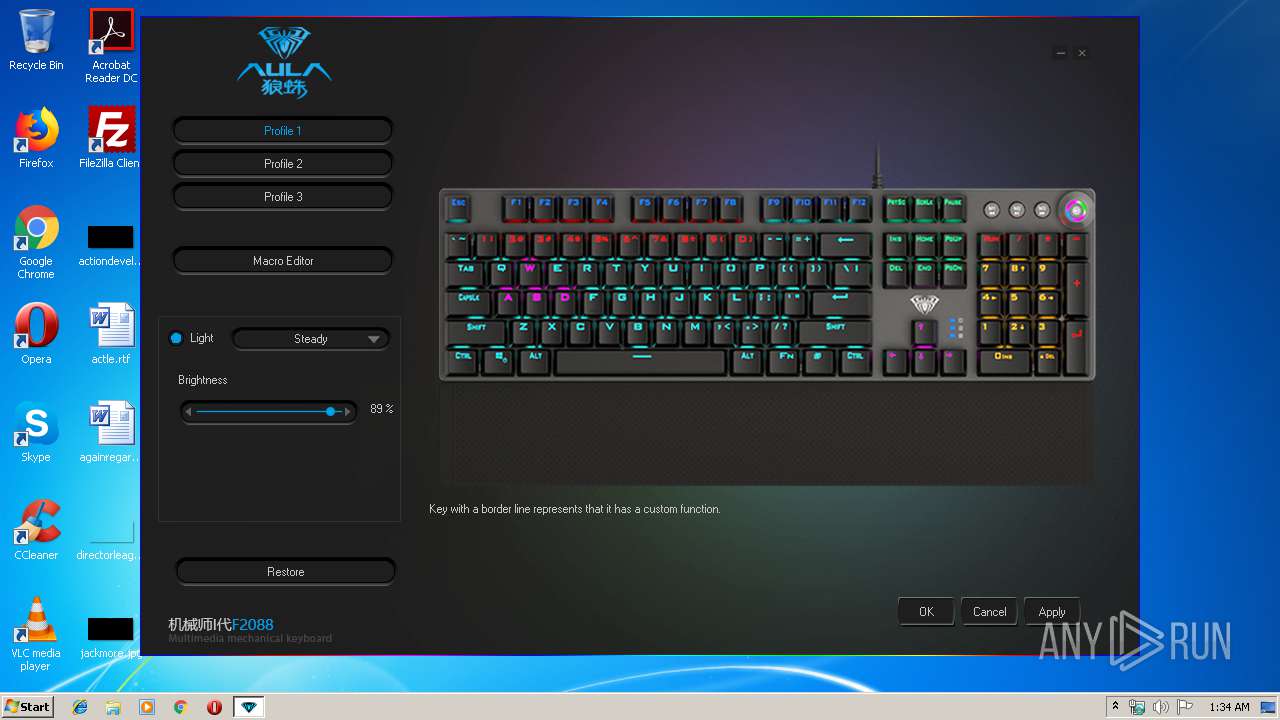Select the main Enter key on keyboard image
The width and height of the screenshot is (1280, 720).
tap(840, 301)
